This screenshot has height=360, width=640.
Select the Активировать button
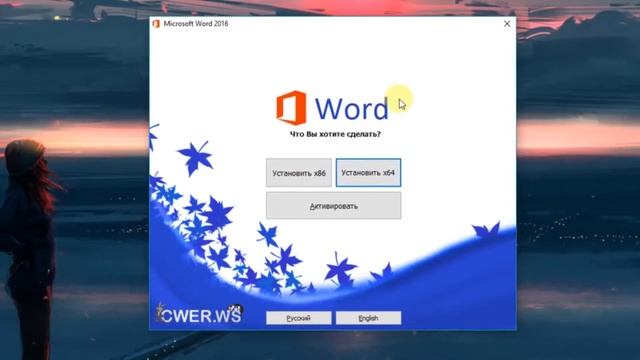pyautogui.click(x=333, y=206)
